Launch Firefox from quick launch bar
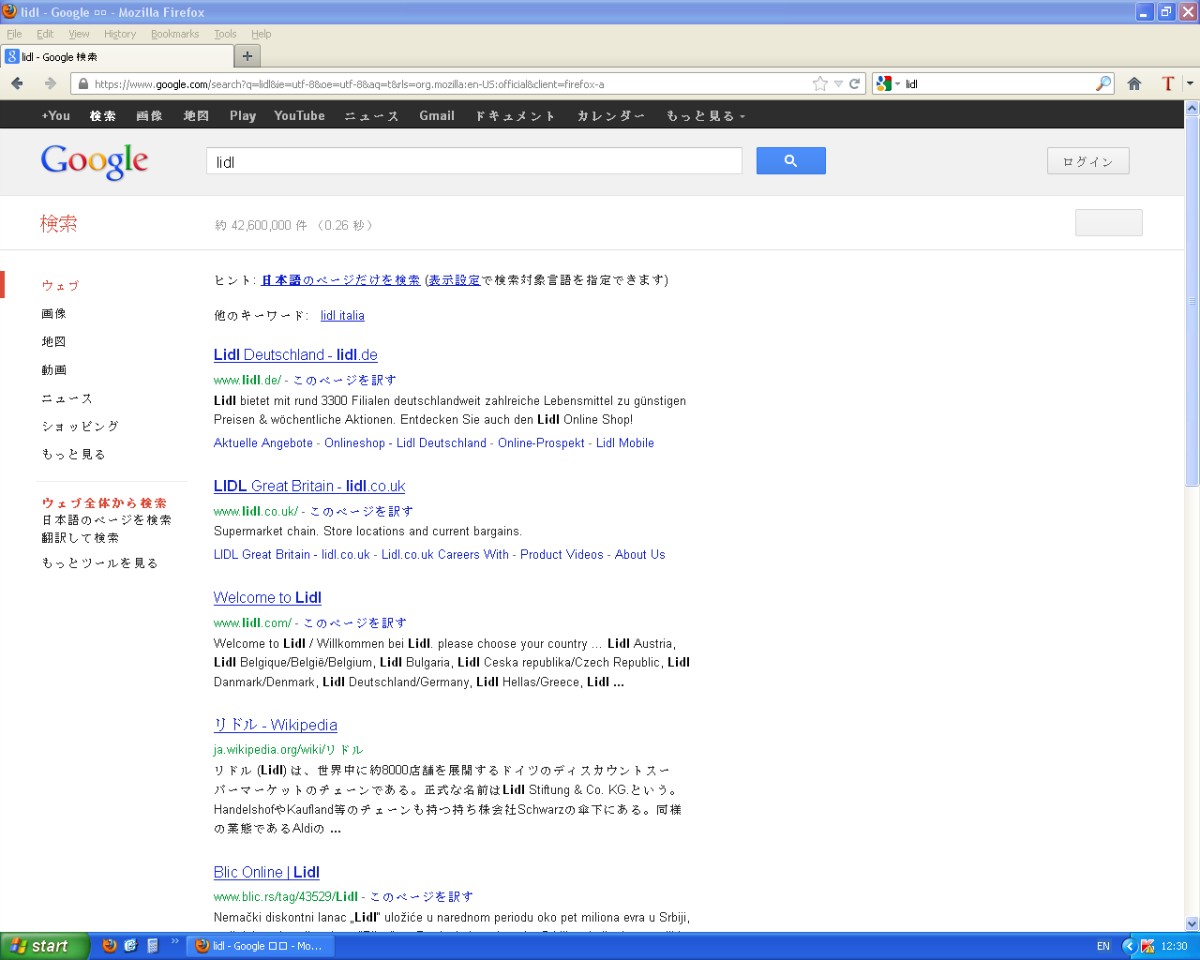 pyautogui.click(x=109, y=945)
